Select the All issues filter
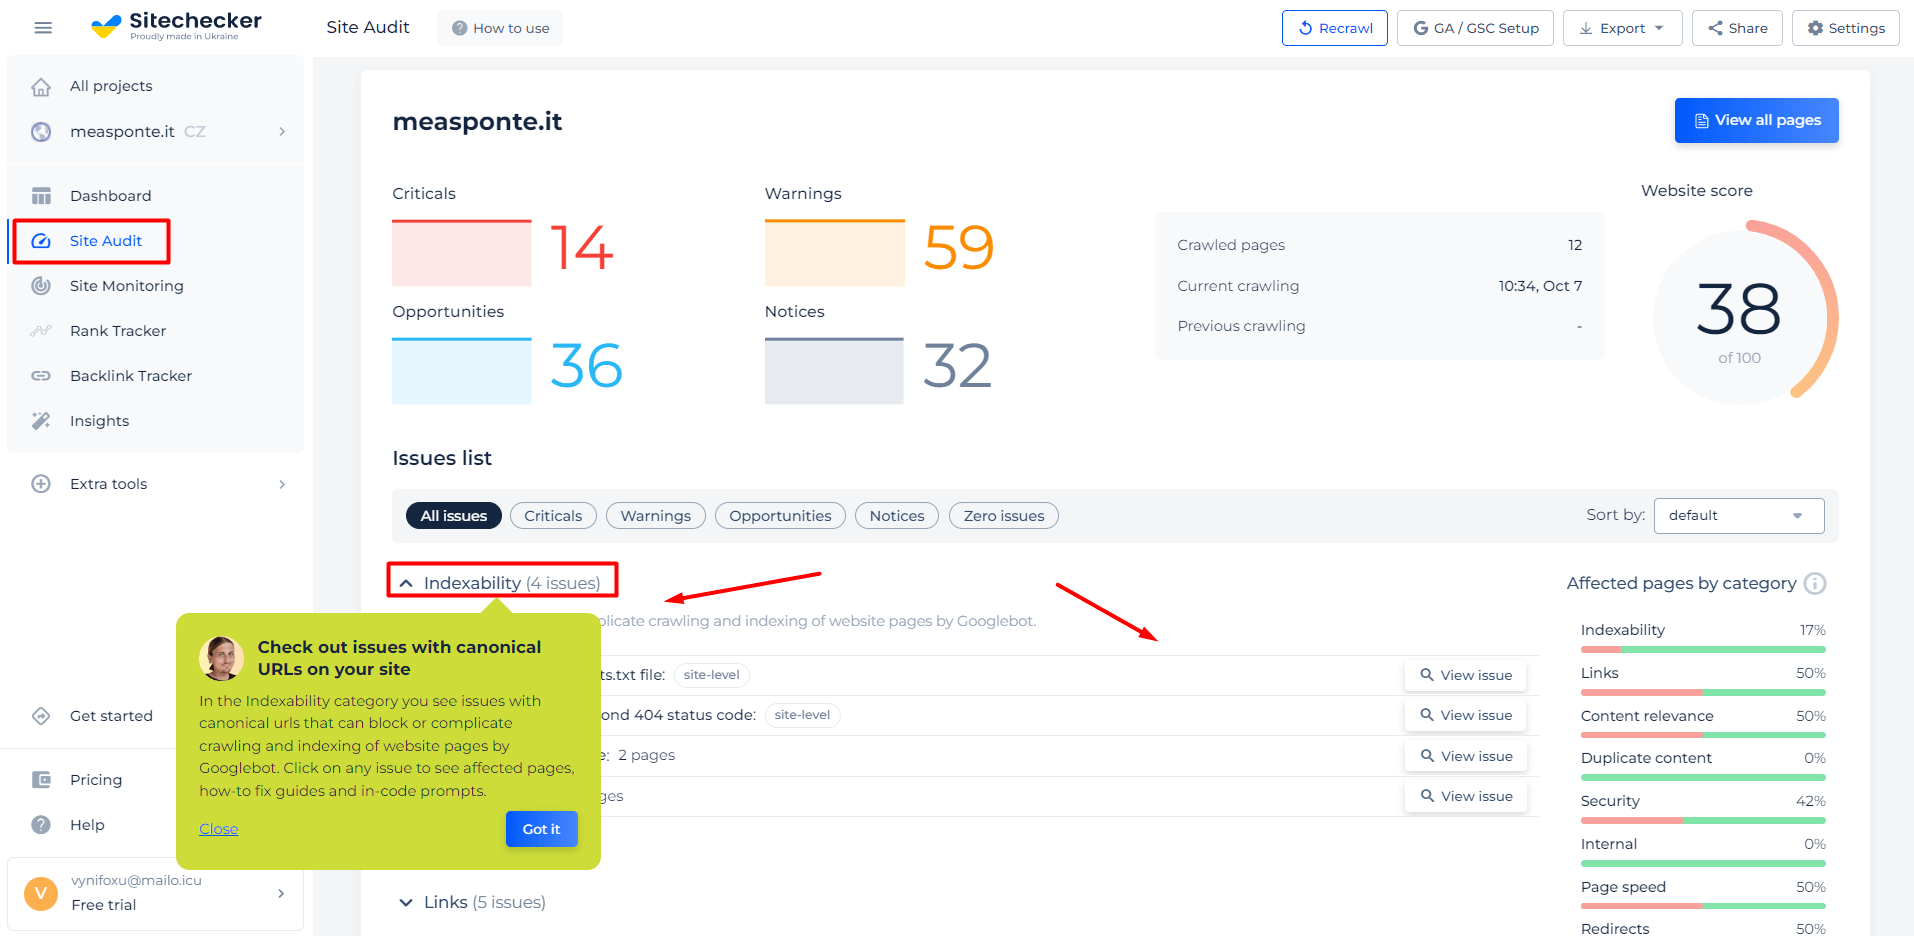The image size is (1914, 936). [453, 516]
